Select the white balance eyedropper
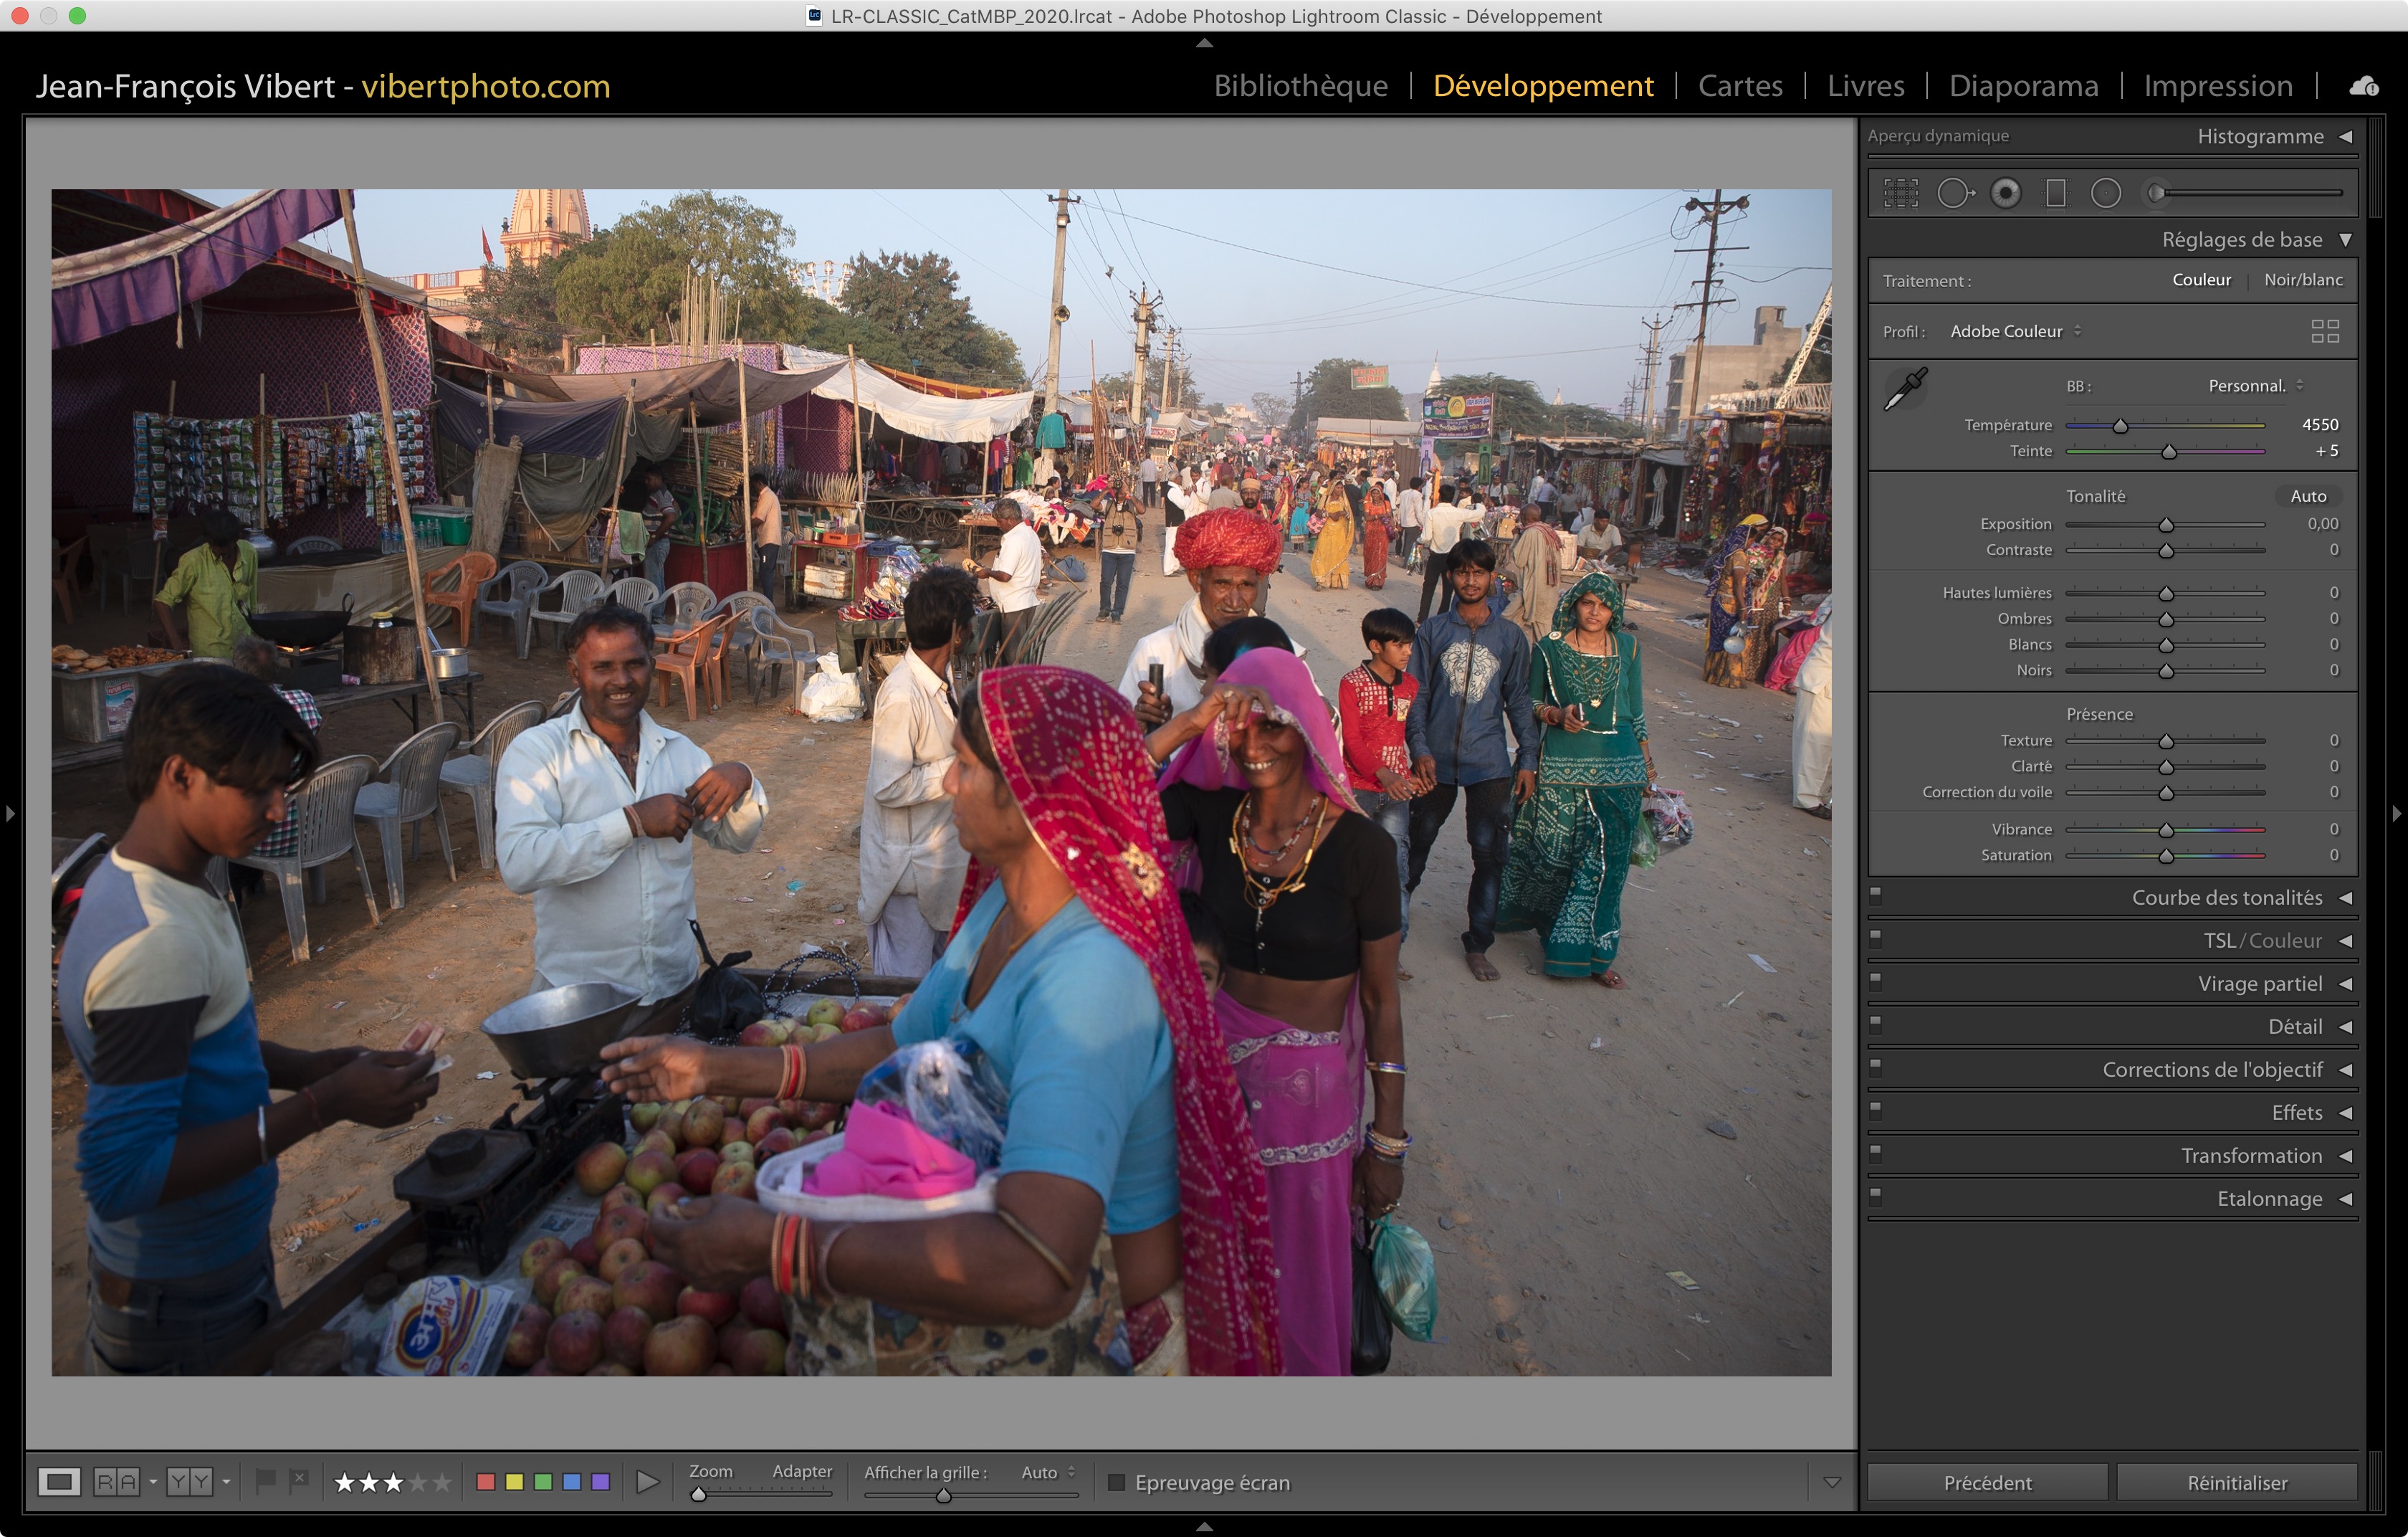Screen dimensions: 2408x1537 (1905, 389)
